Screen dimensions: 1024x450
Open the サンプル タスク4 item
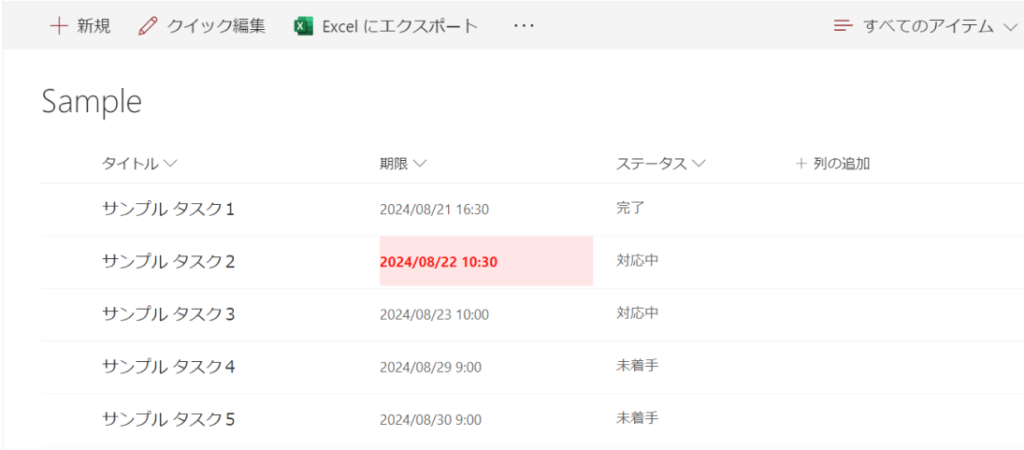168,366
